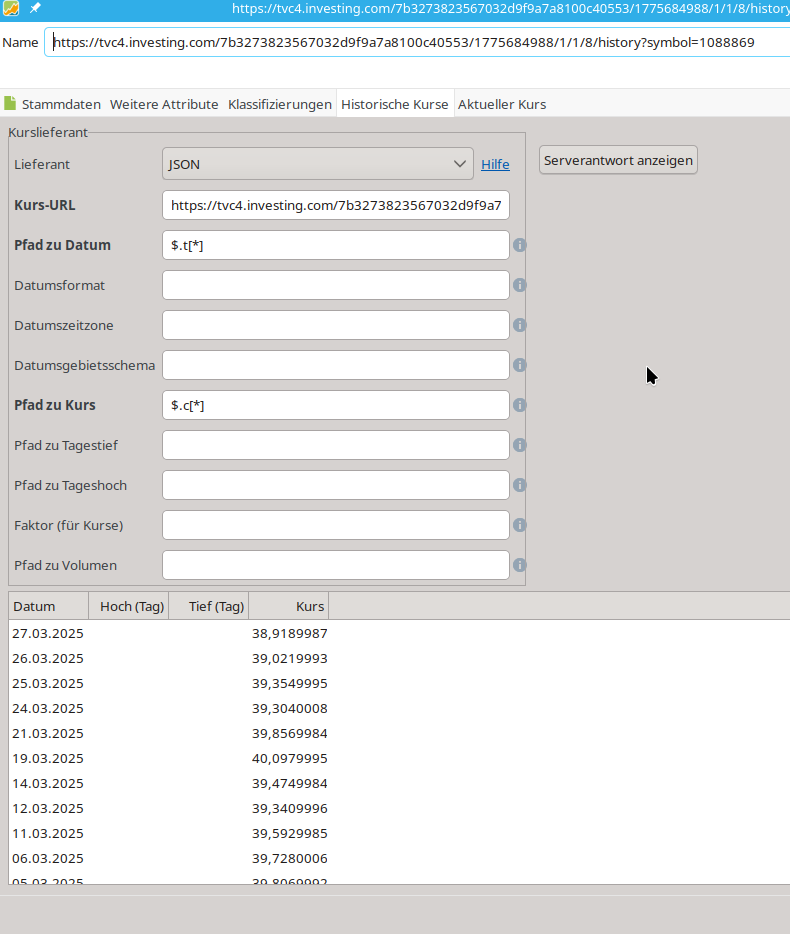Viewport: 790px width, 934px height.
Task: Open the Hilfe link
Action: click(x=495, y=164)
